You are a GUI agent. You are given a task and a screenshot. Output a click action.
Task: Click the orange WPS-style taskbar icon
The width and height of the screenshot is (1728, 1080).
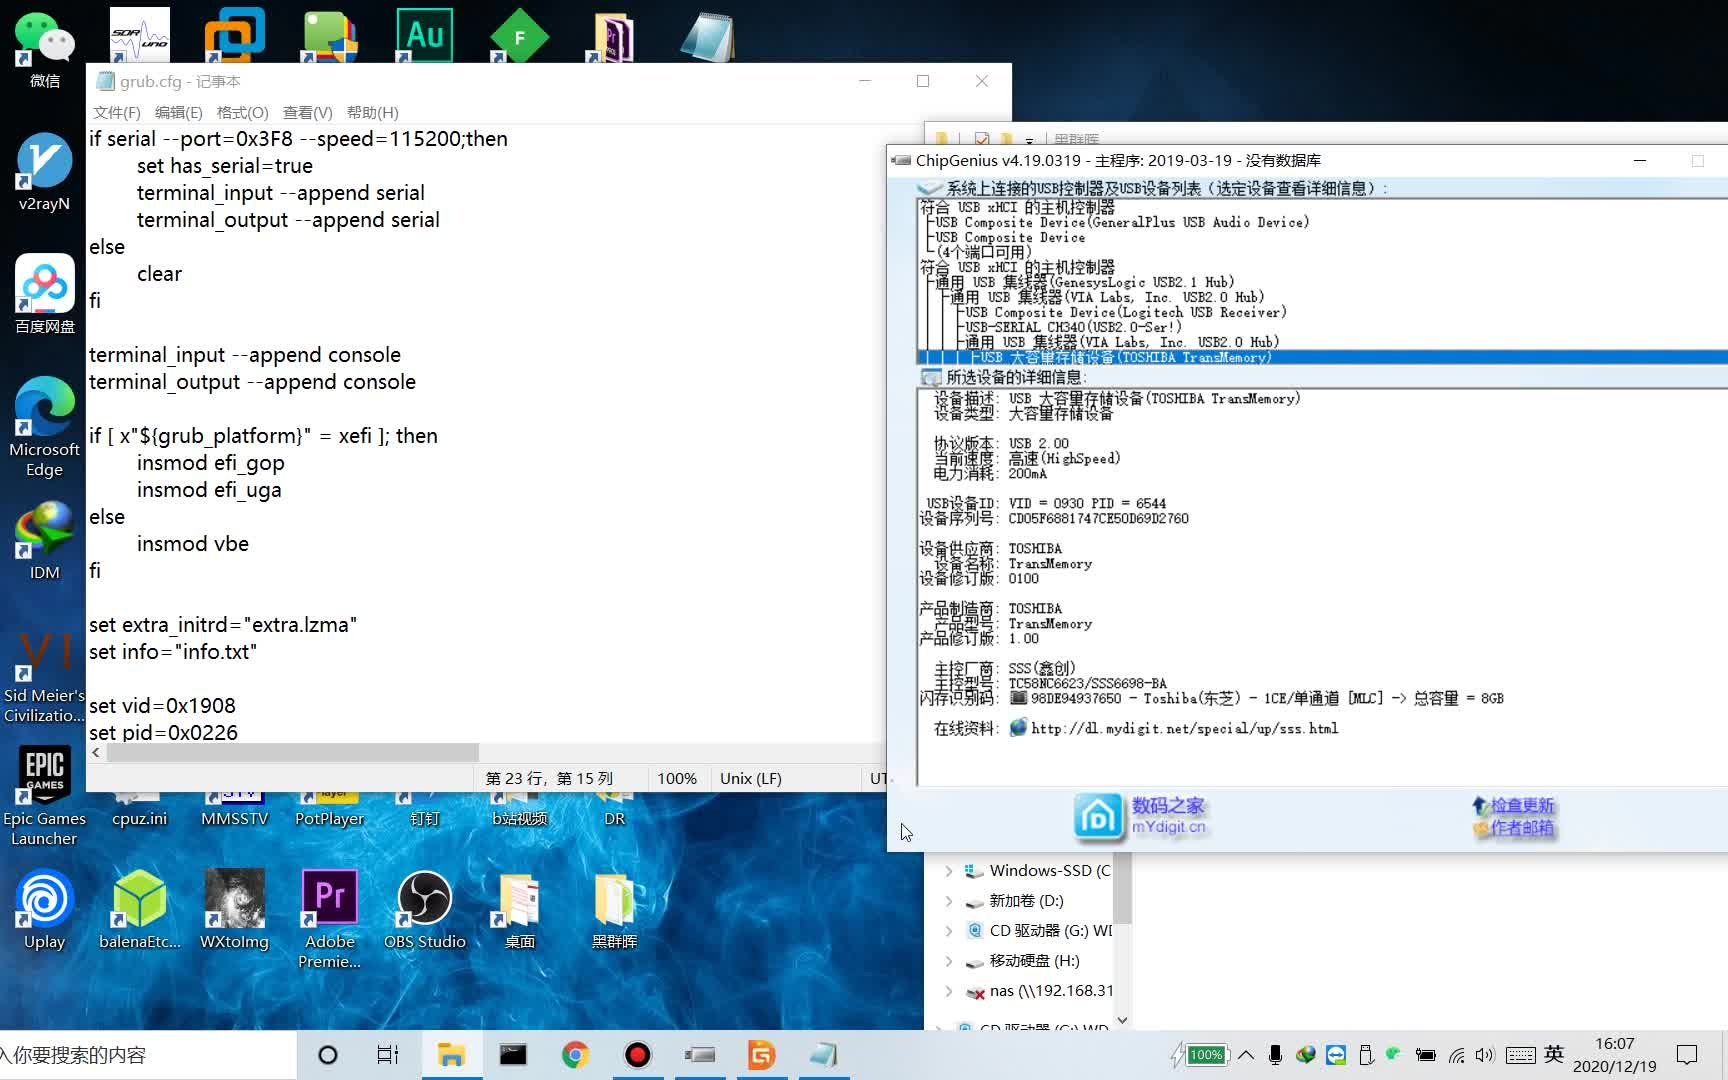point(761,1055)
